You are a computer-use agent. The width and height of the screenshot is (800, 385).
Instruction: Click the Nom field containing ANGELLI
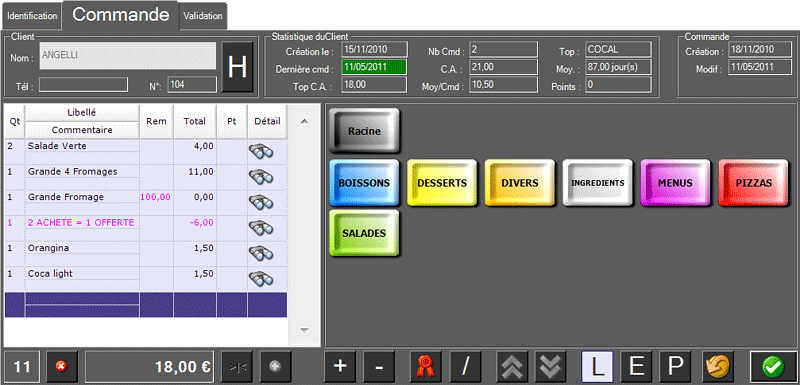128,56
